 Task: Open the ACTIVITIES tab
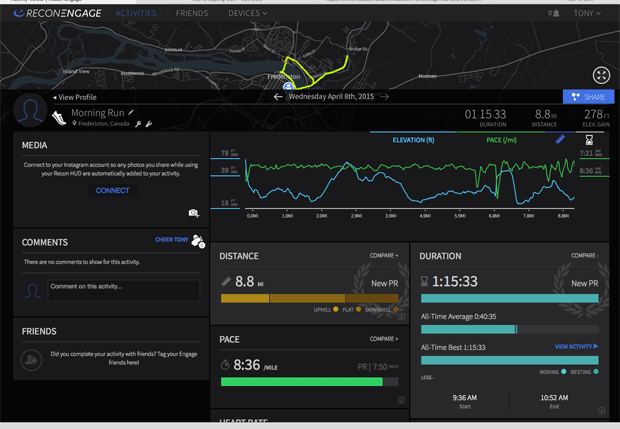click(136, 13)
